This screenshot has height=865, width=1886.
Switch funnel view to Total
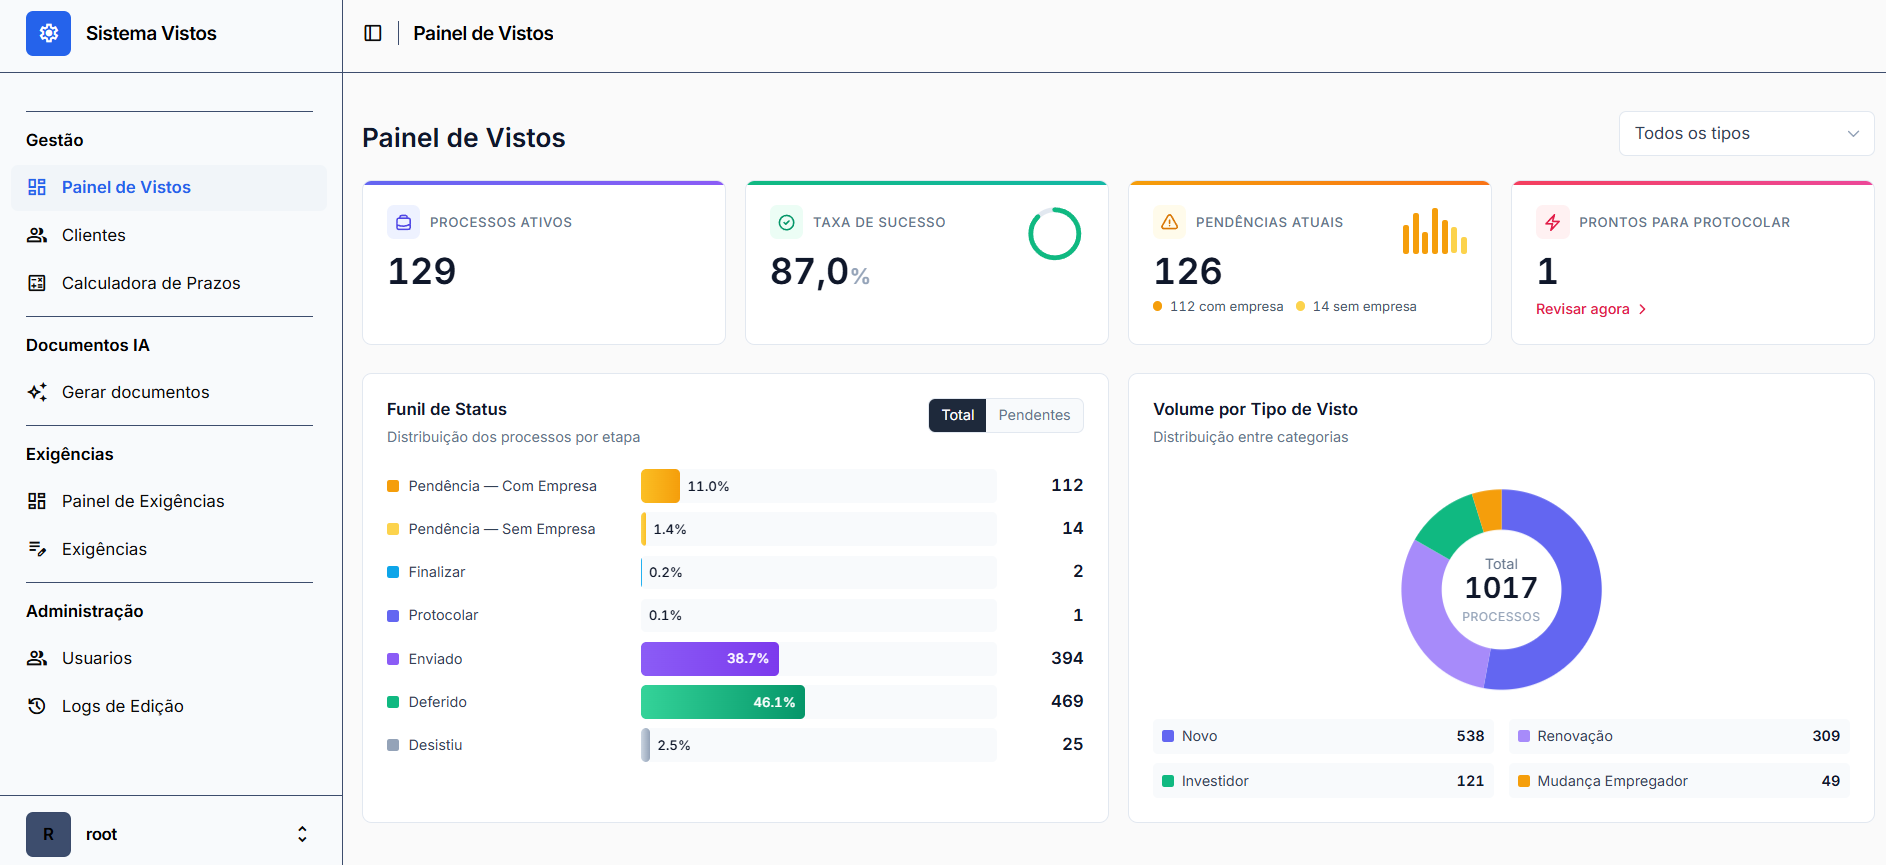[957, 415]
